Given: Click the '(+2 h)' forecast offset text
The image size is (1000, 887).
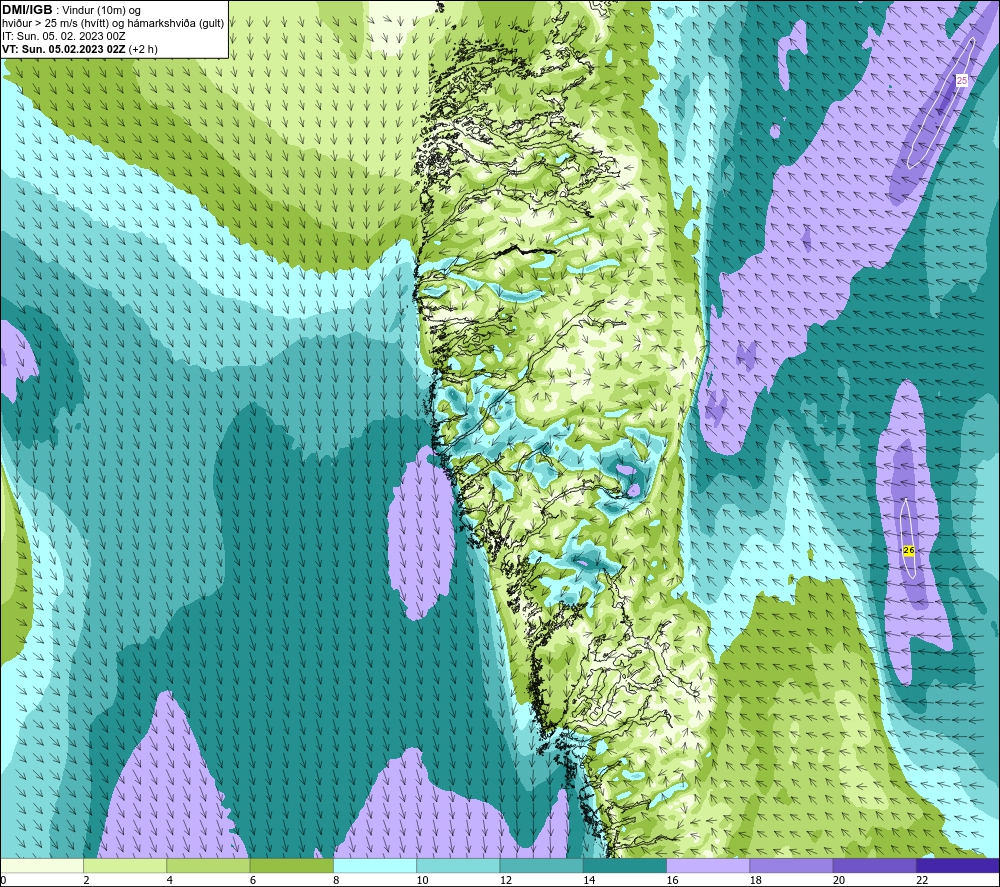Looking at the screenshot, I should 143,48.
